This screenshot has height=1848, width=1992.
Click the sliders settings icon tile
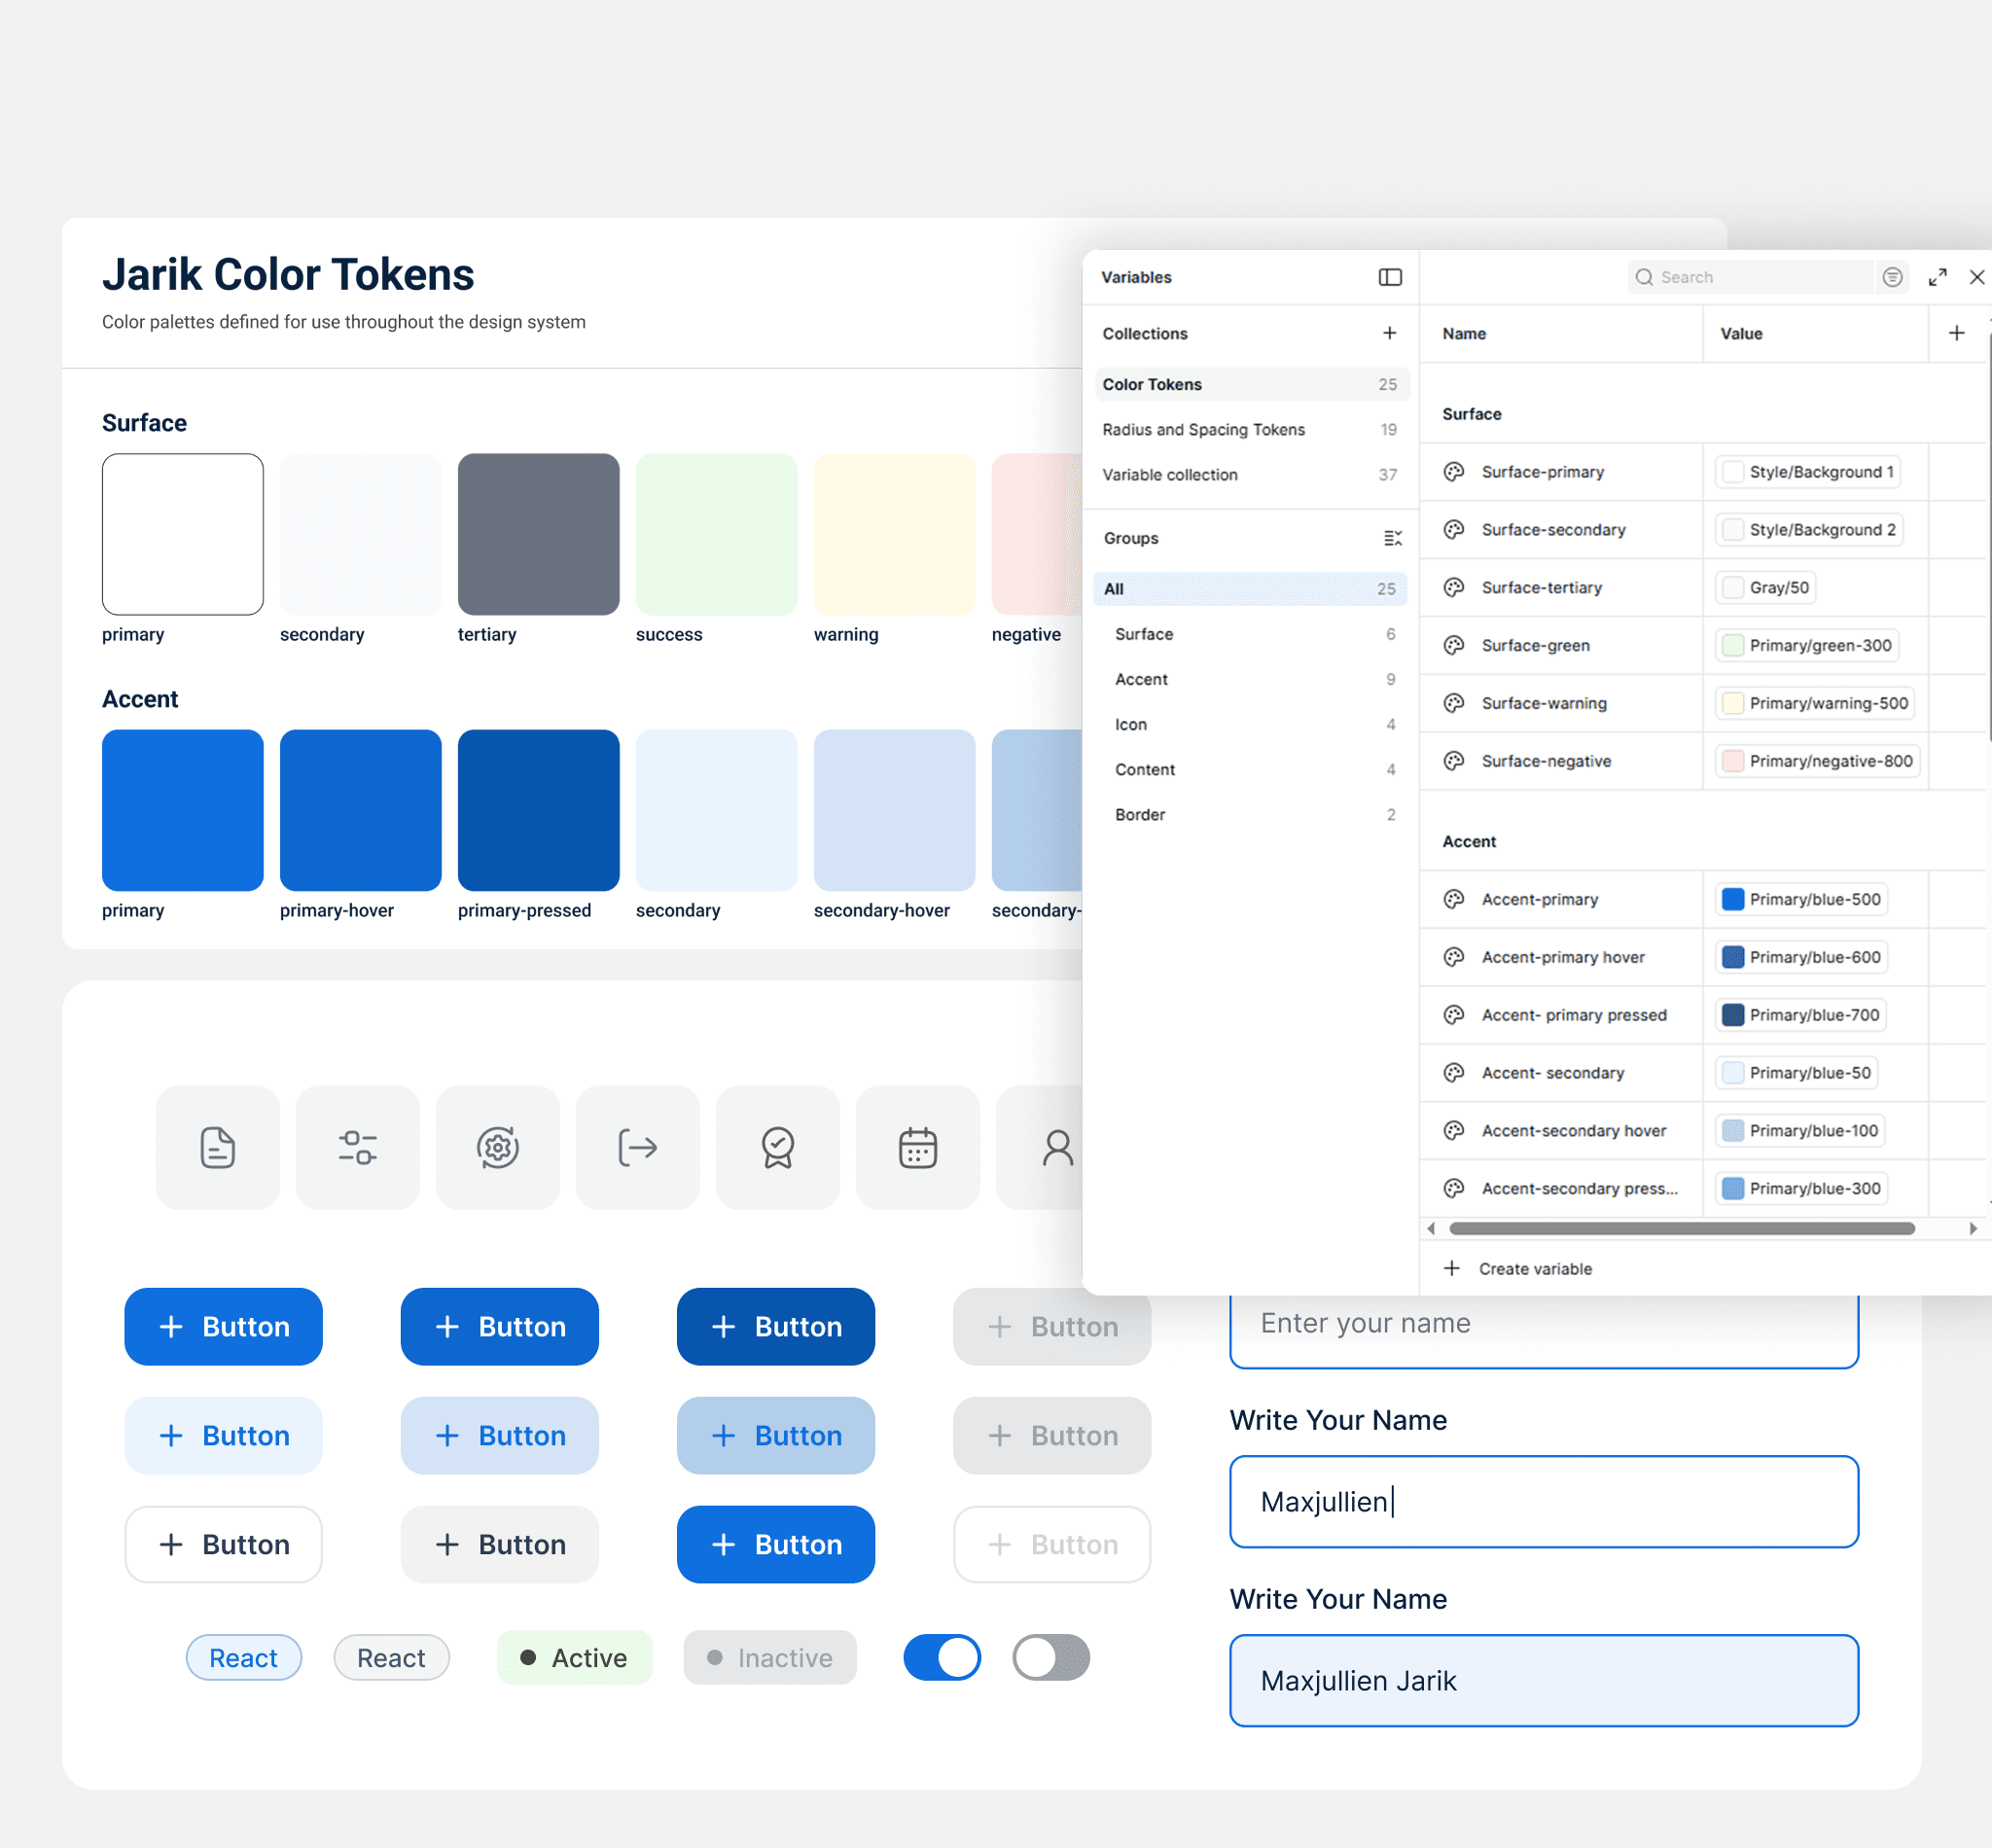pos(357,1147)
